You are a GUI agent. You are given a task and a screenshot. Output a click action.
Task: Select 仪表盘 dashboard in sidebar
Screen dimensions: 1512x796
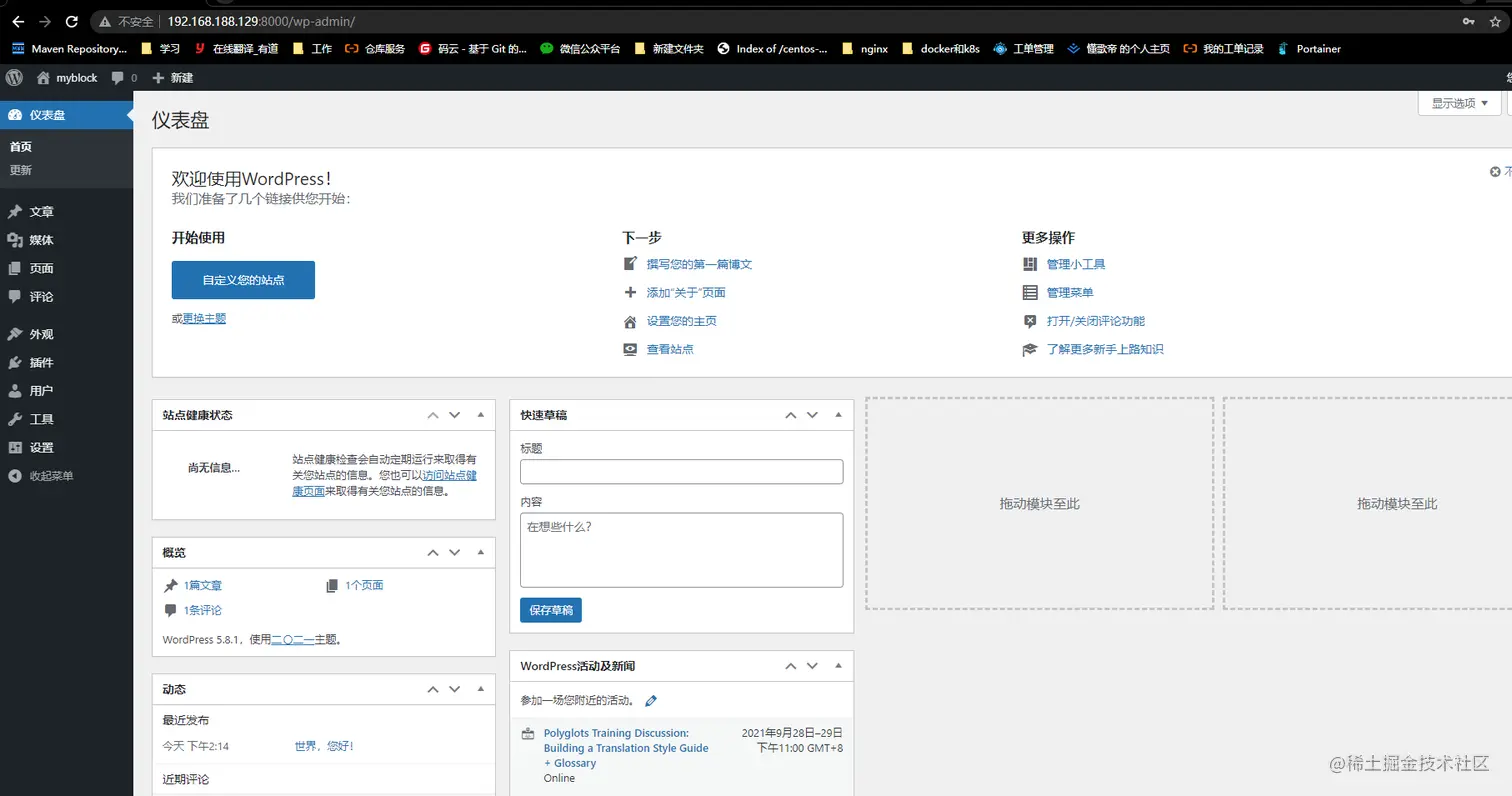click(x=66, y=115)
